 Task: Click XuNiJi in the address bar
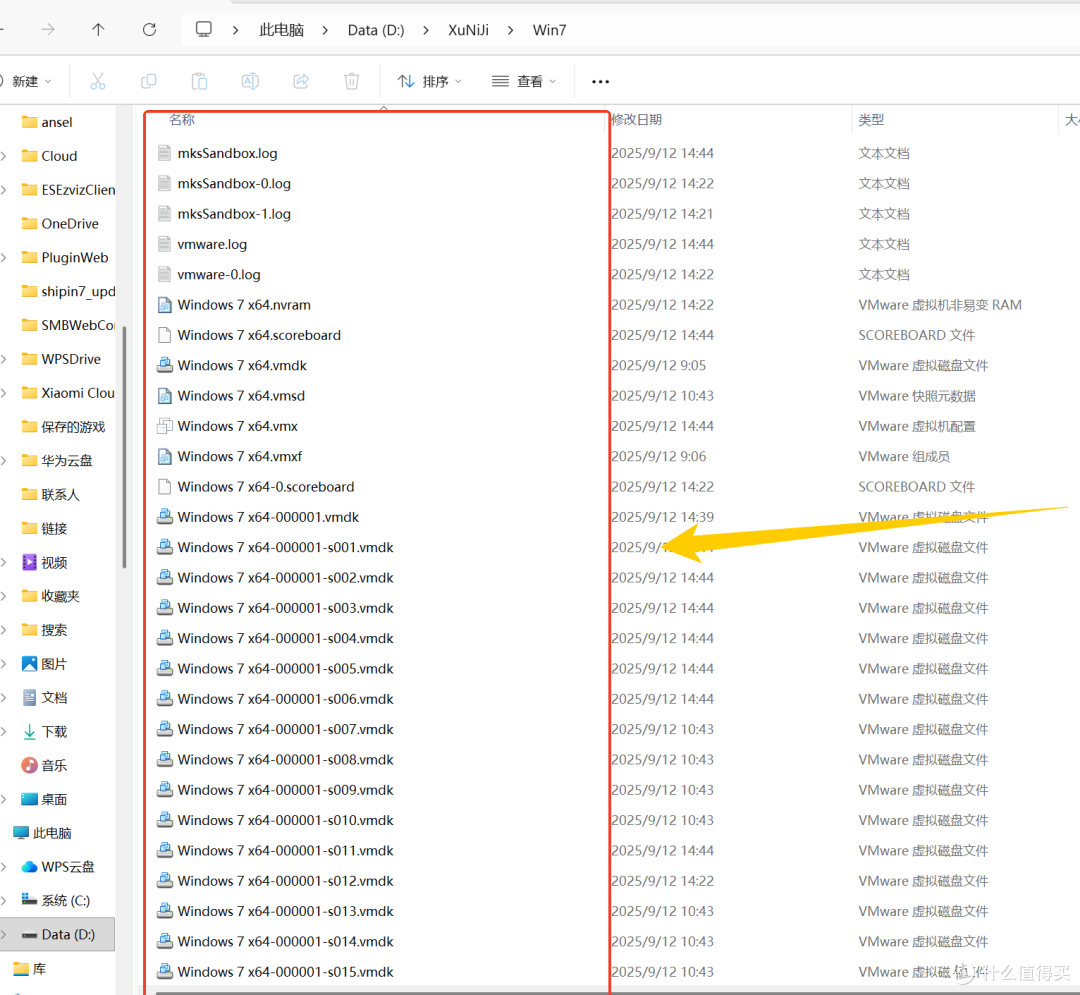468,30
